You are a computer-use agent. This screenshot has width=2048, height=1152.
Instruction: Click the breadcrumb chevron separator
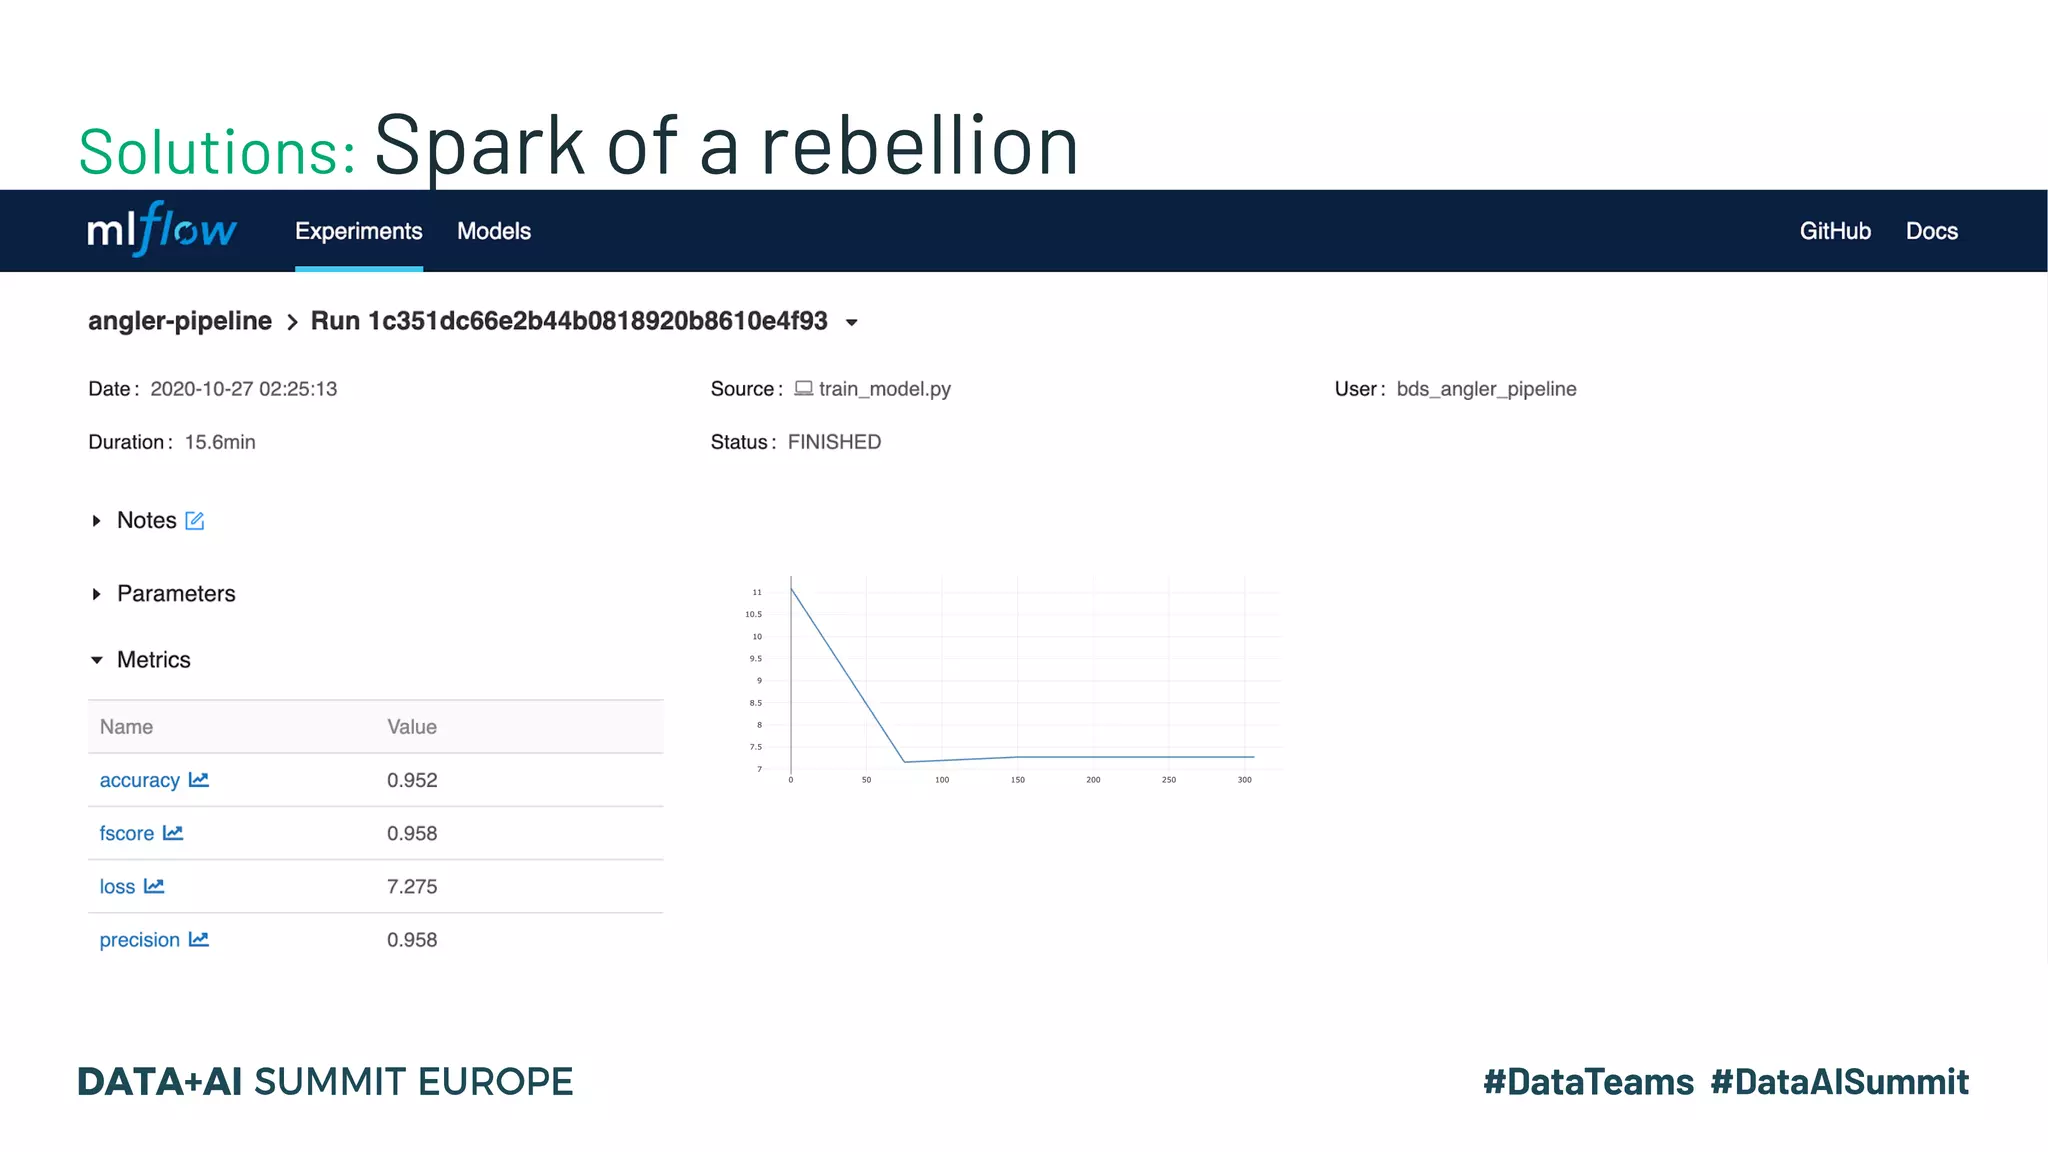292,322
